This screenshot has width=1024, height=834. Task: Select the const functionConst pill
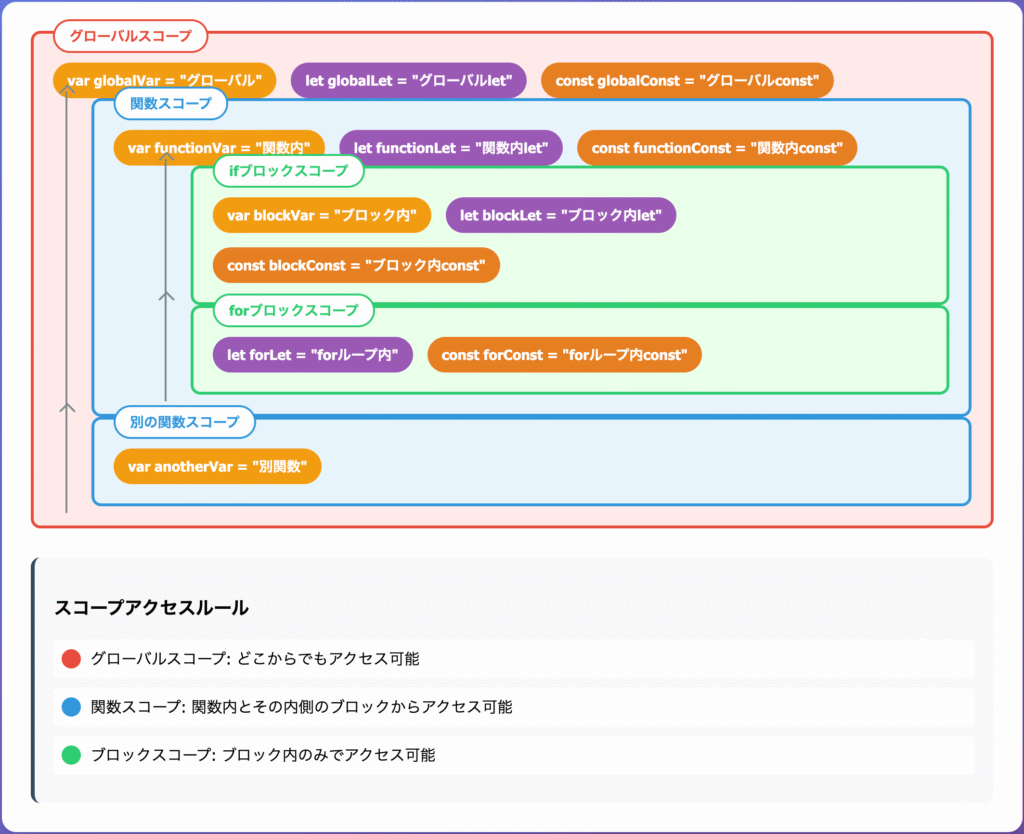(x=717, y=148)
